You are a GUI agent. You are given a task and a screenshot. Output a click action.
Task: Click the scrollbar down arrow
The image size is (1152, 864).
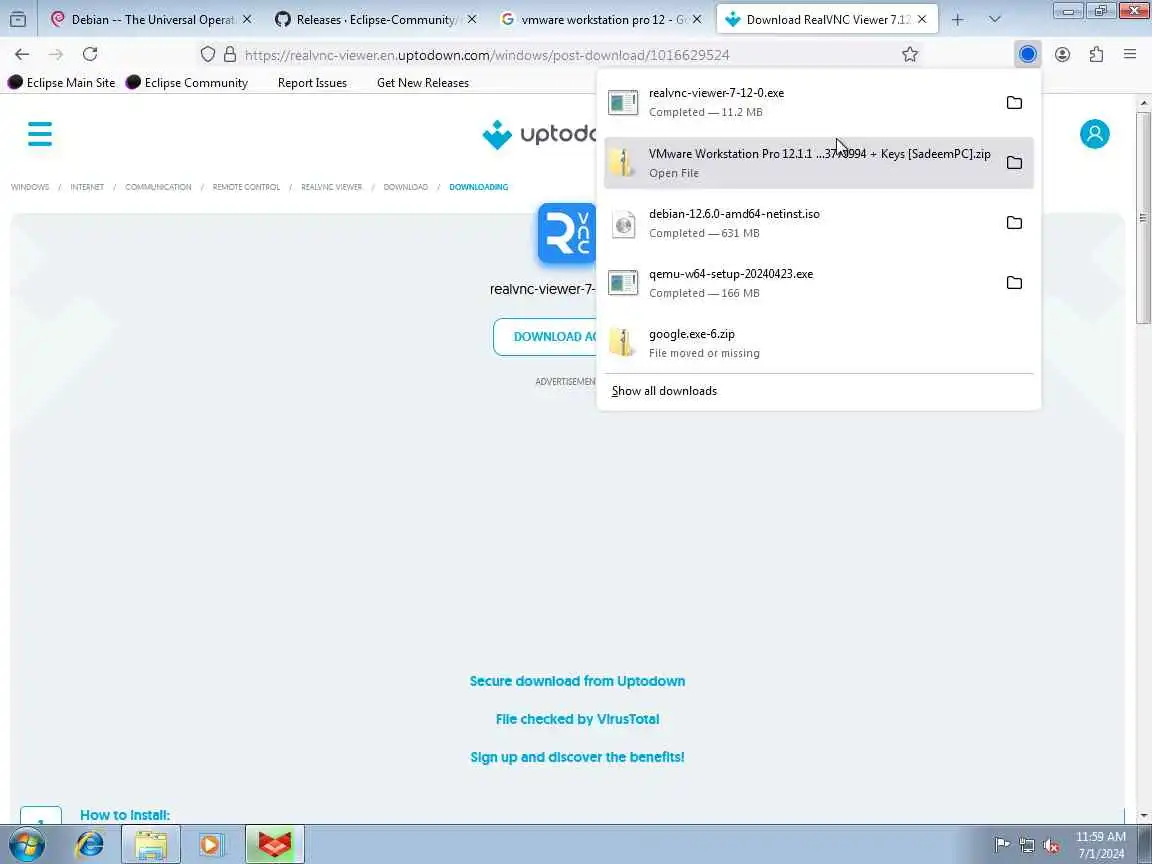point(1143,816)
